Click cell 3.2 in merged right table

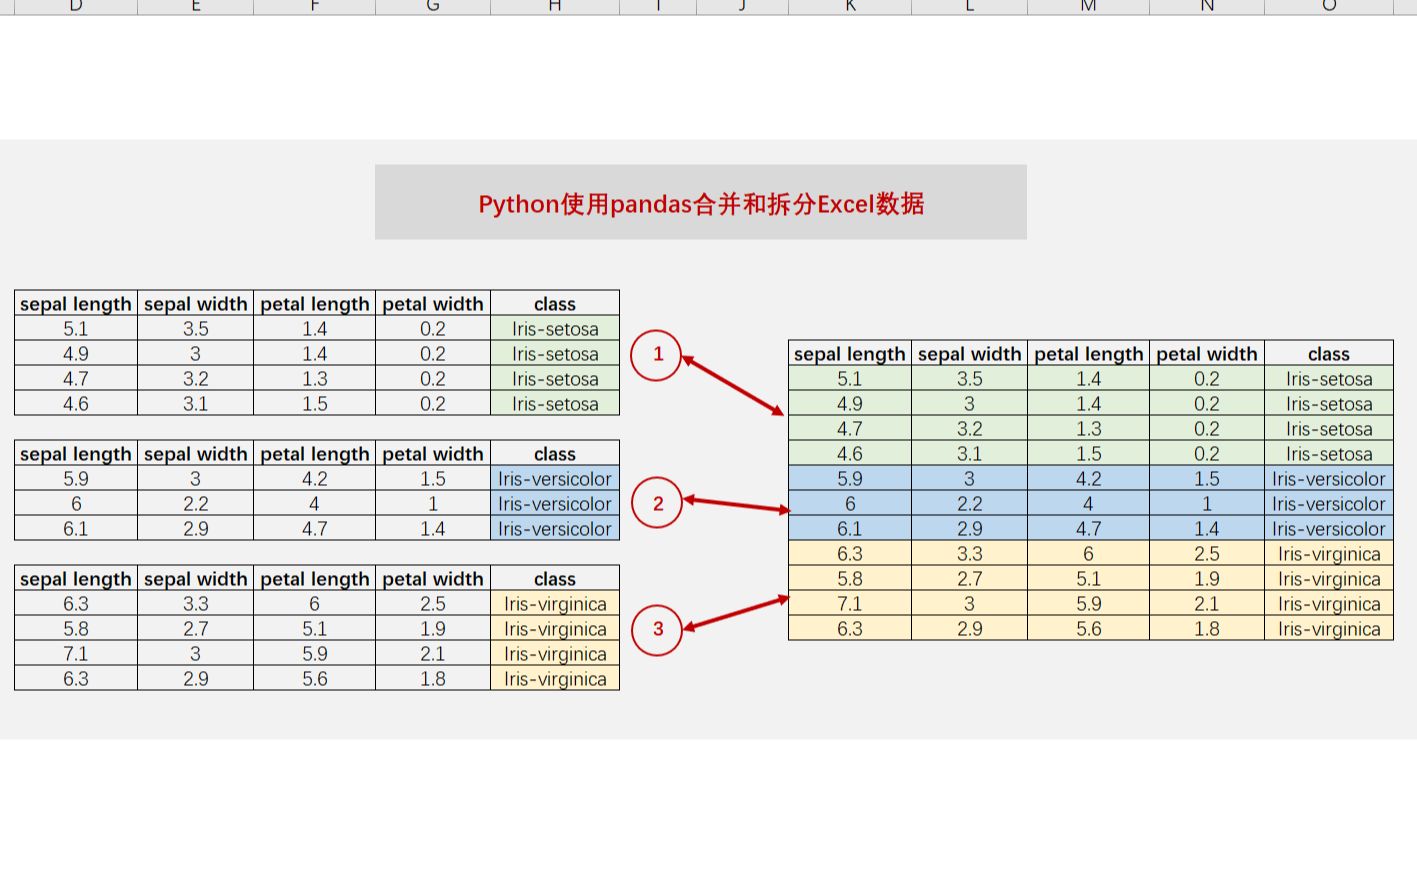tap(969, 428)
